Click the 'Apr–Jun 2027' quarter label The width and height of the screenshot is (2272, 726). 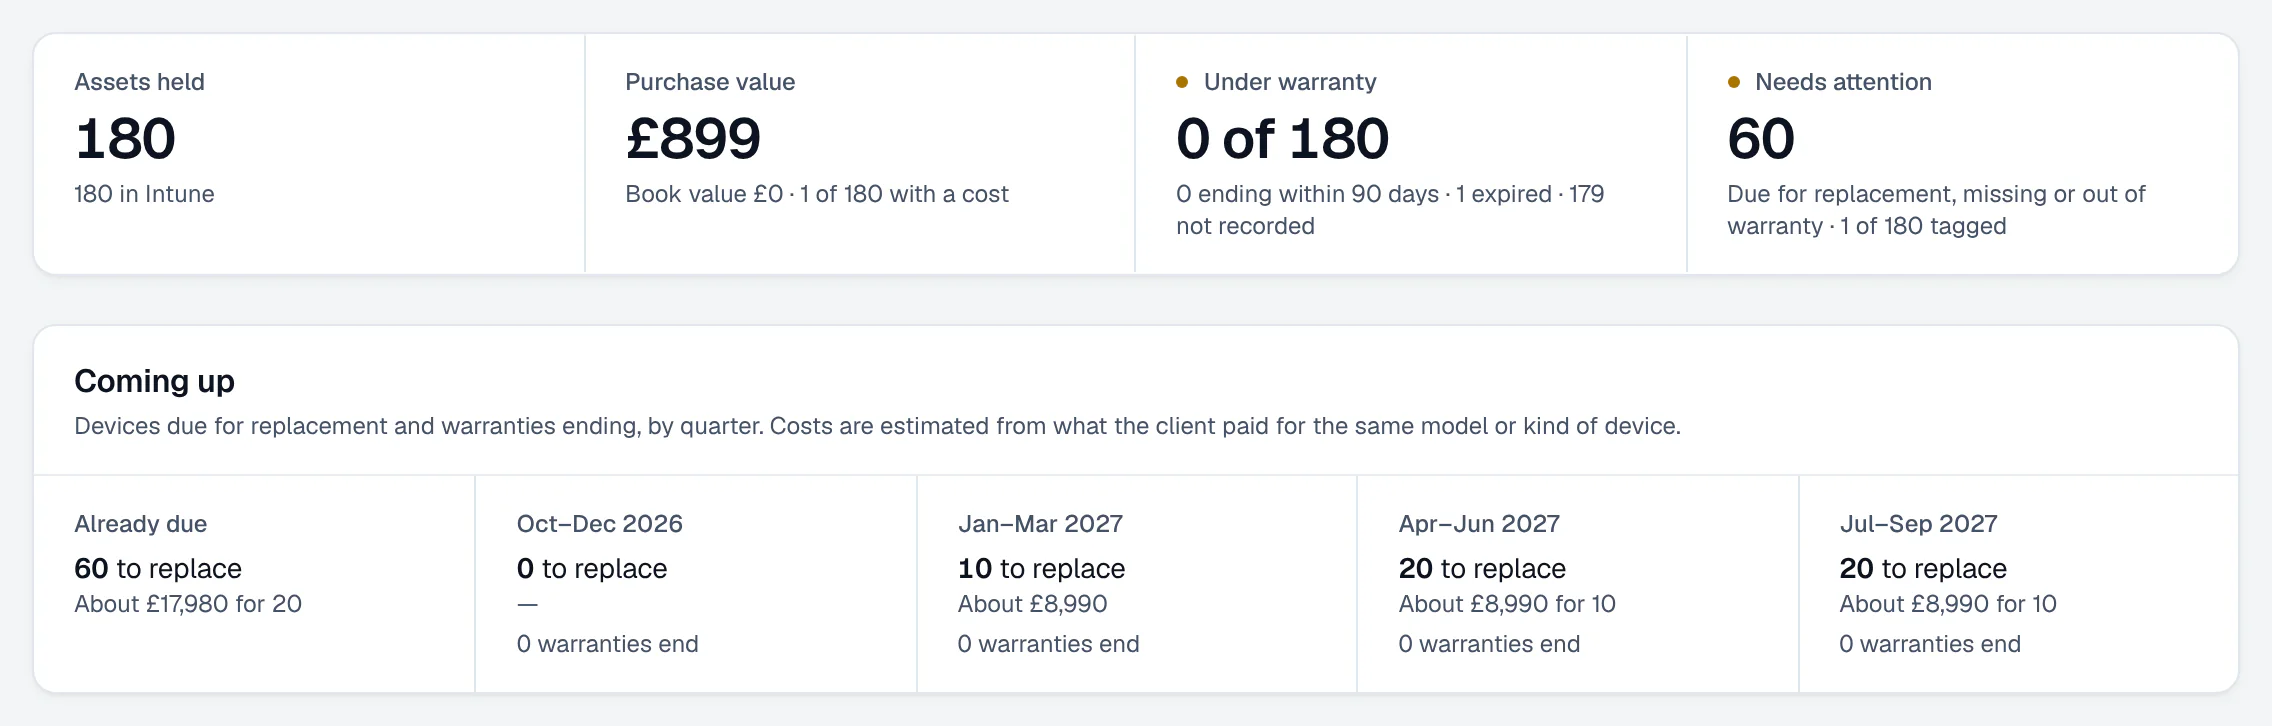coord(1479,524)
